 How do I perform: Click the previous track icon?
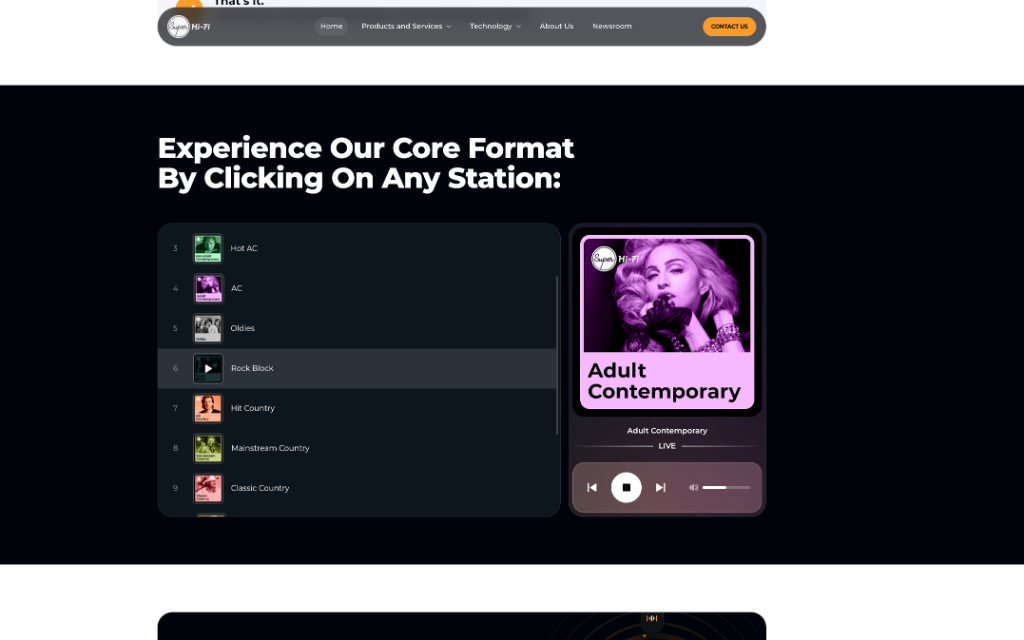[x=592, y=487]
